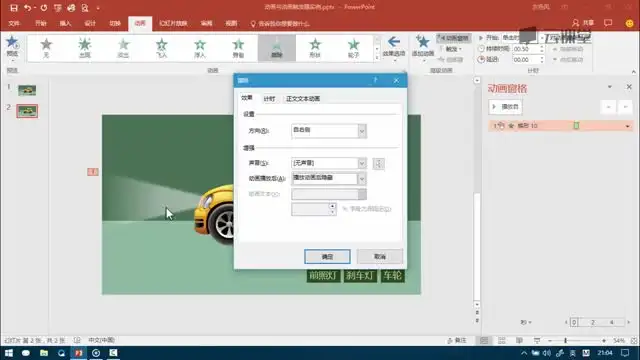
Task: Open dropdown arrow of the 矩形 10 animation entry
Action: coord(627,126)
